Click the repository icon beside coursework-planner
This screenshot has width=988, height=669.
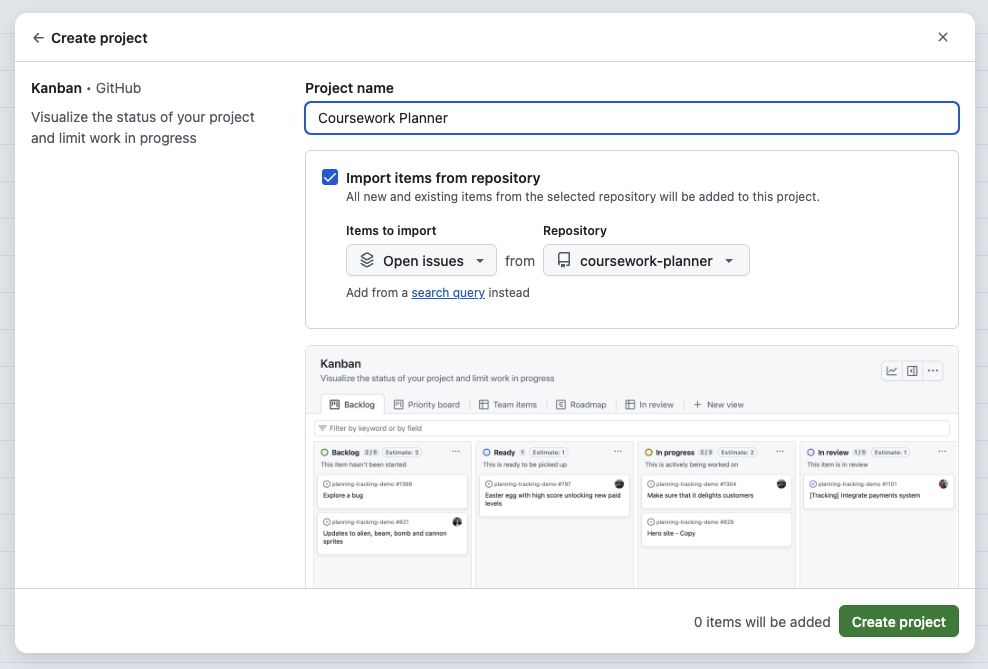tap(564, 260)
